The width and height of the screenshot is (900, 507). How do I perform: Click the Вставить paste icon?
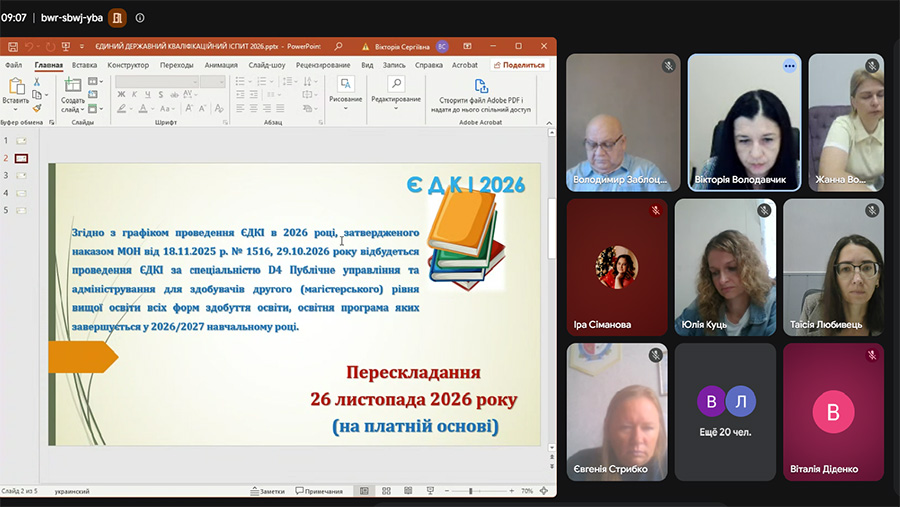[x=16, y=86]
